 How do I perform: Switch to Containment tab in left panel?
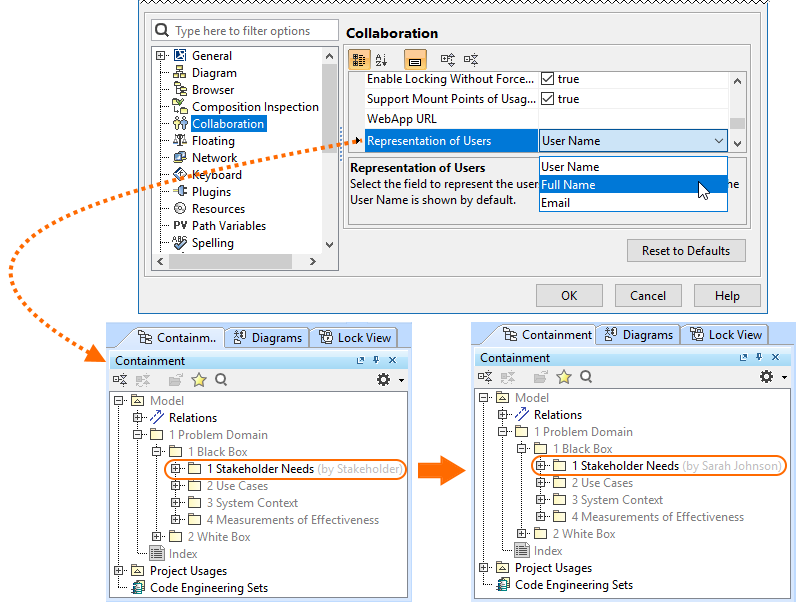pyautogui.click(x=177, y=338)
